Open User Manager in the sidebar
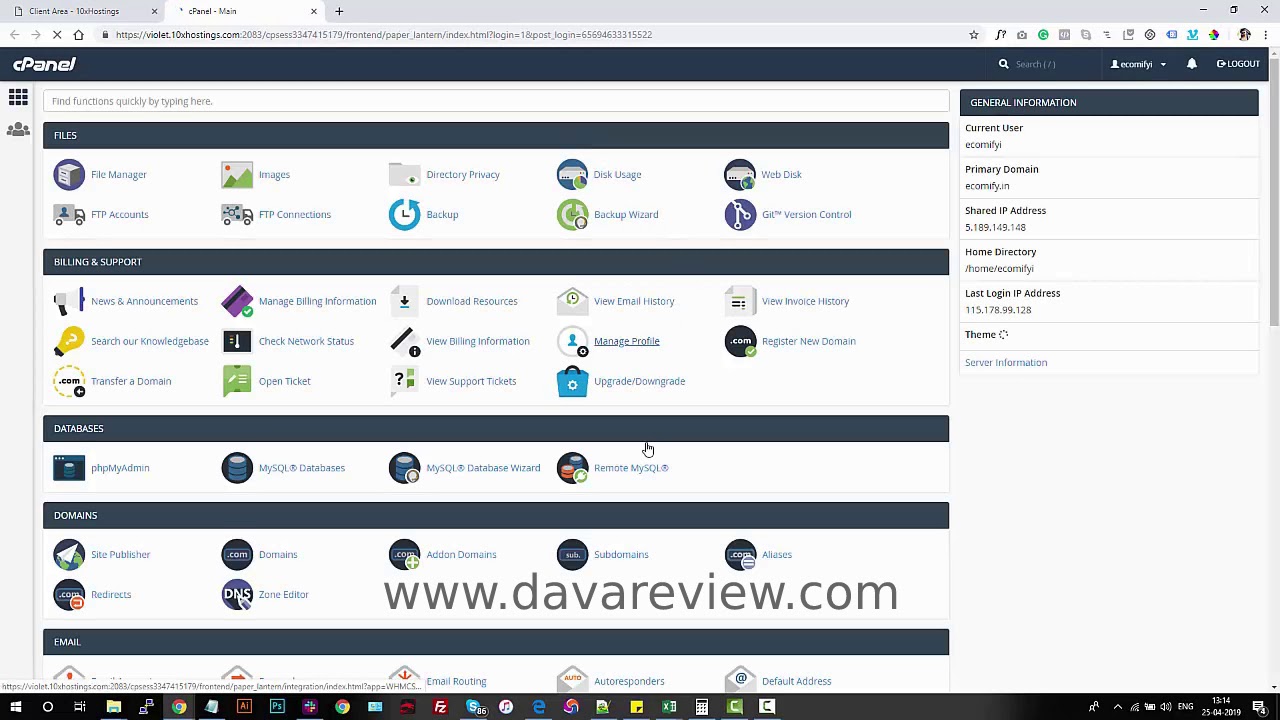Image resolution: width=1280 pixels, height=720 pixels. pyautogui.click(x=18, y=130)
